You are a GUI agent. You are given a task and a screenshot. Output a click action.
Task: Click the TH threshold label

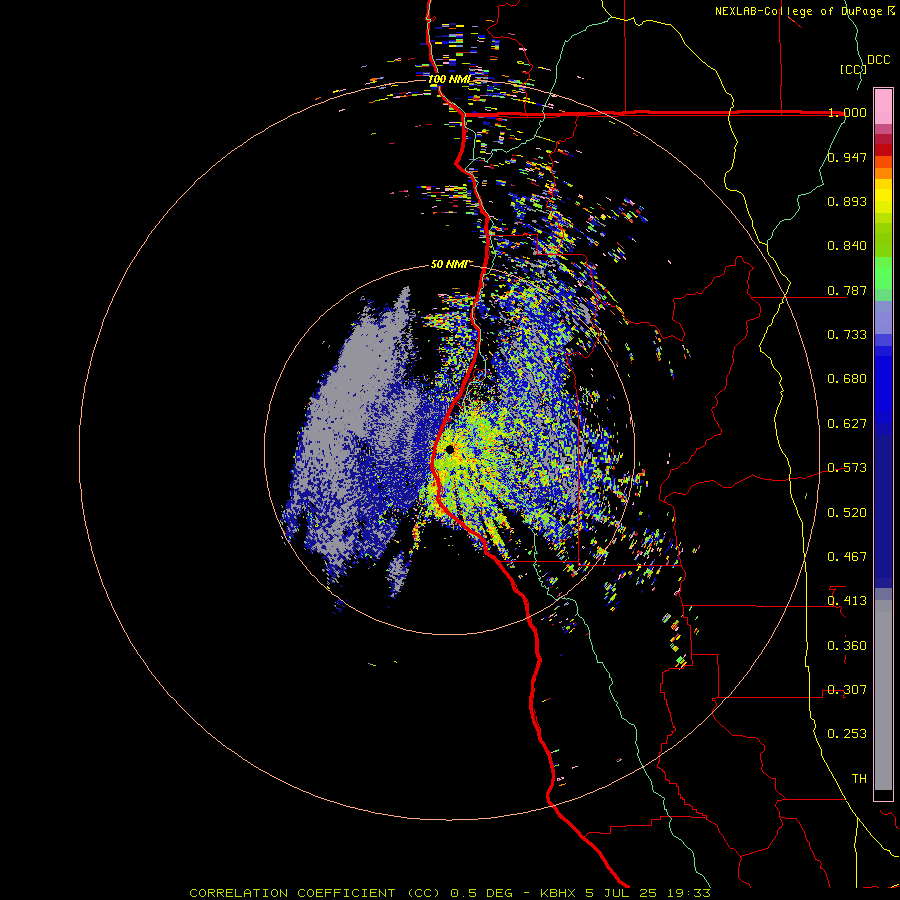(859, 778)
